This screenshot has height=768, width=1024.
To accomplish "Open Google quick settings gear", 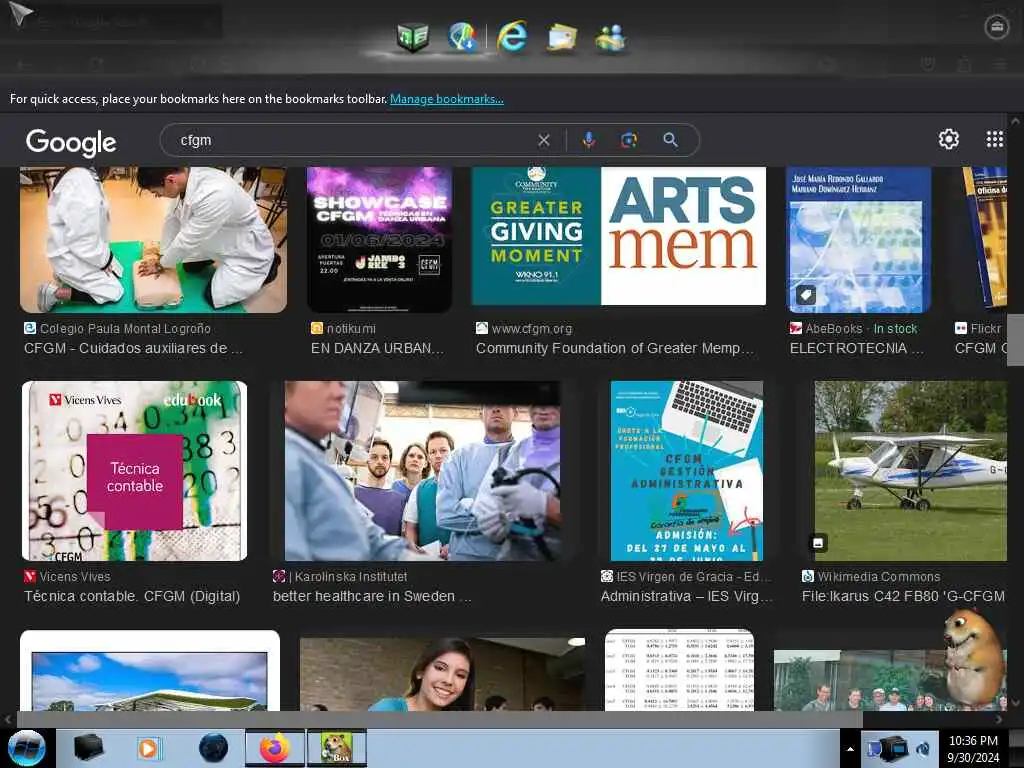I will pos(948,139).
